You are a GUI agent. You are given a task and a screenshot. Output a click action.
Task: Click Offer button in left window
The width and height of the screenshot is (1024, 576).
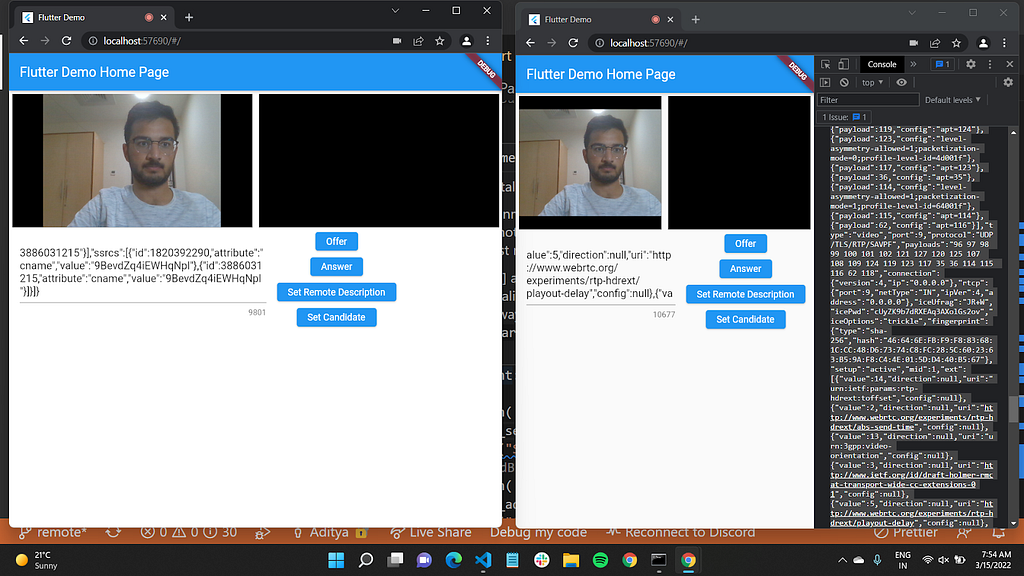click(x=336, y=241)
